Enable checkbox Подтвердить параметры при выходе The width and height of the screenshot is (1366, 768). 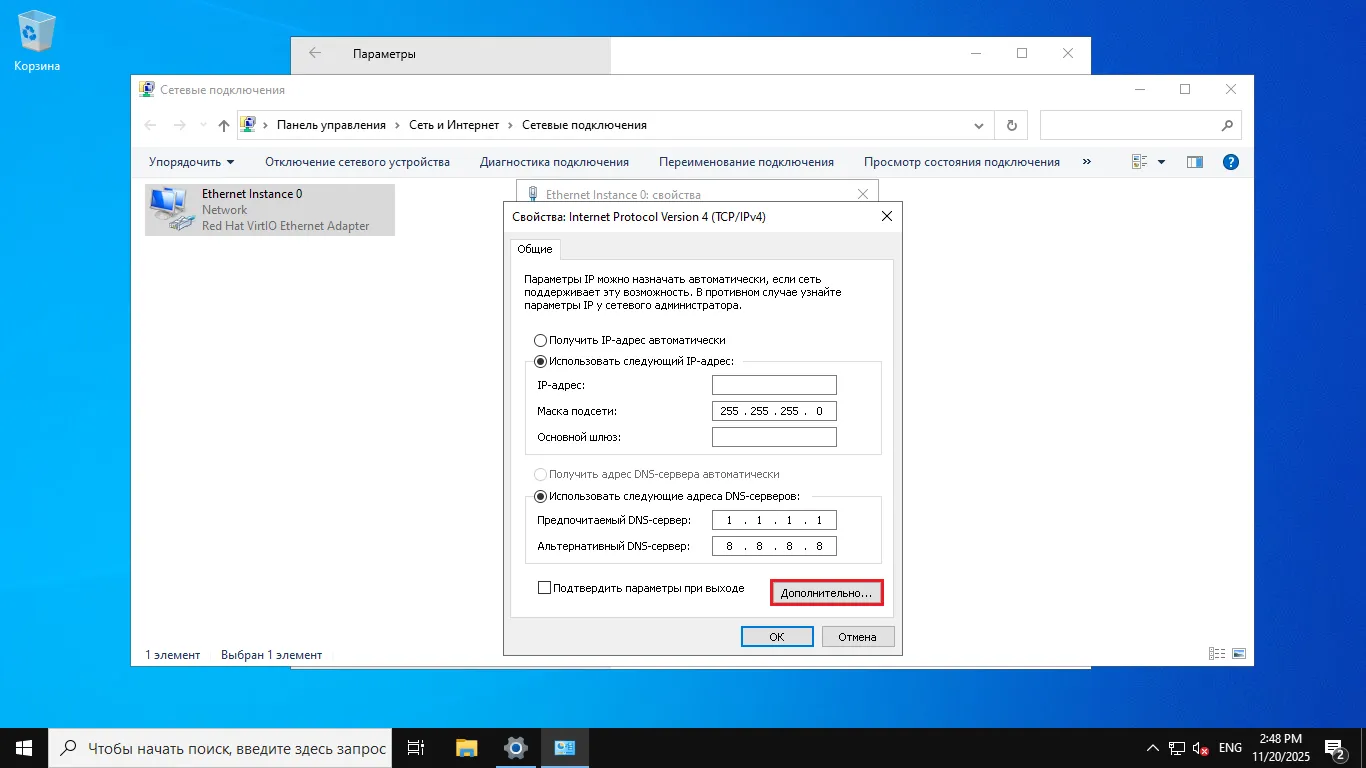tap(545, 587)
